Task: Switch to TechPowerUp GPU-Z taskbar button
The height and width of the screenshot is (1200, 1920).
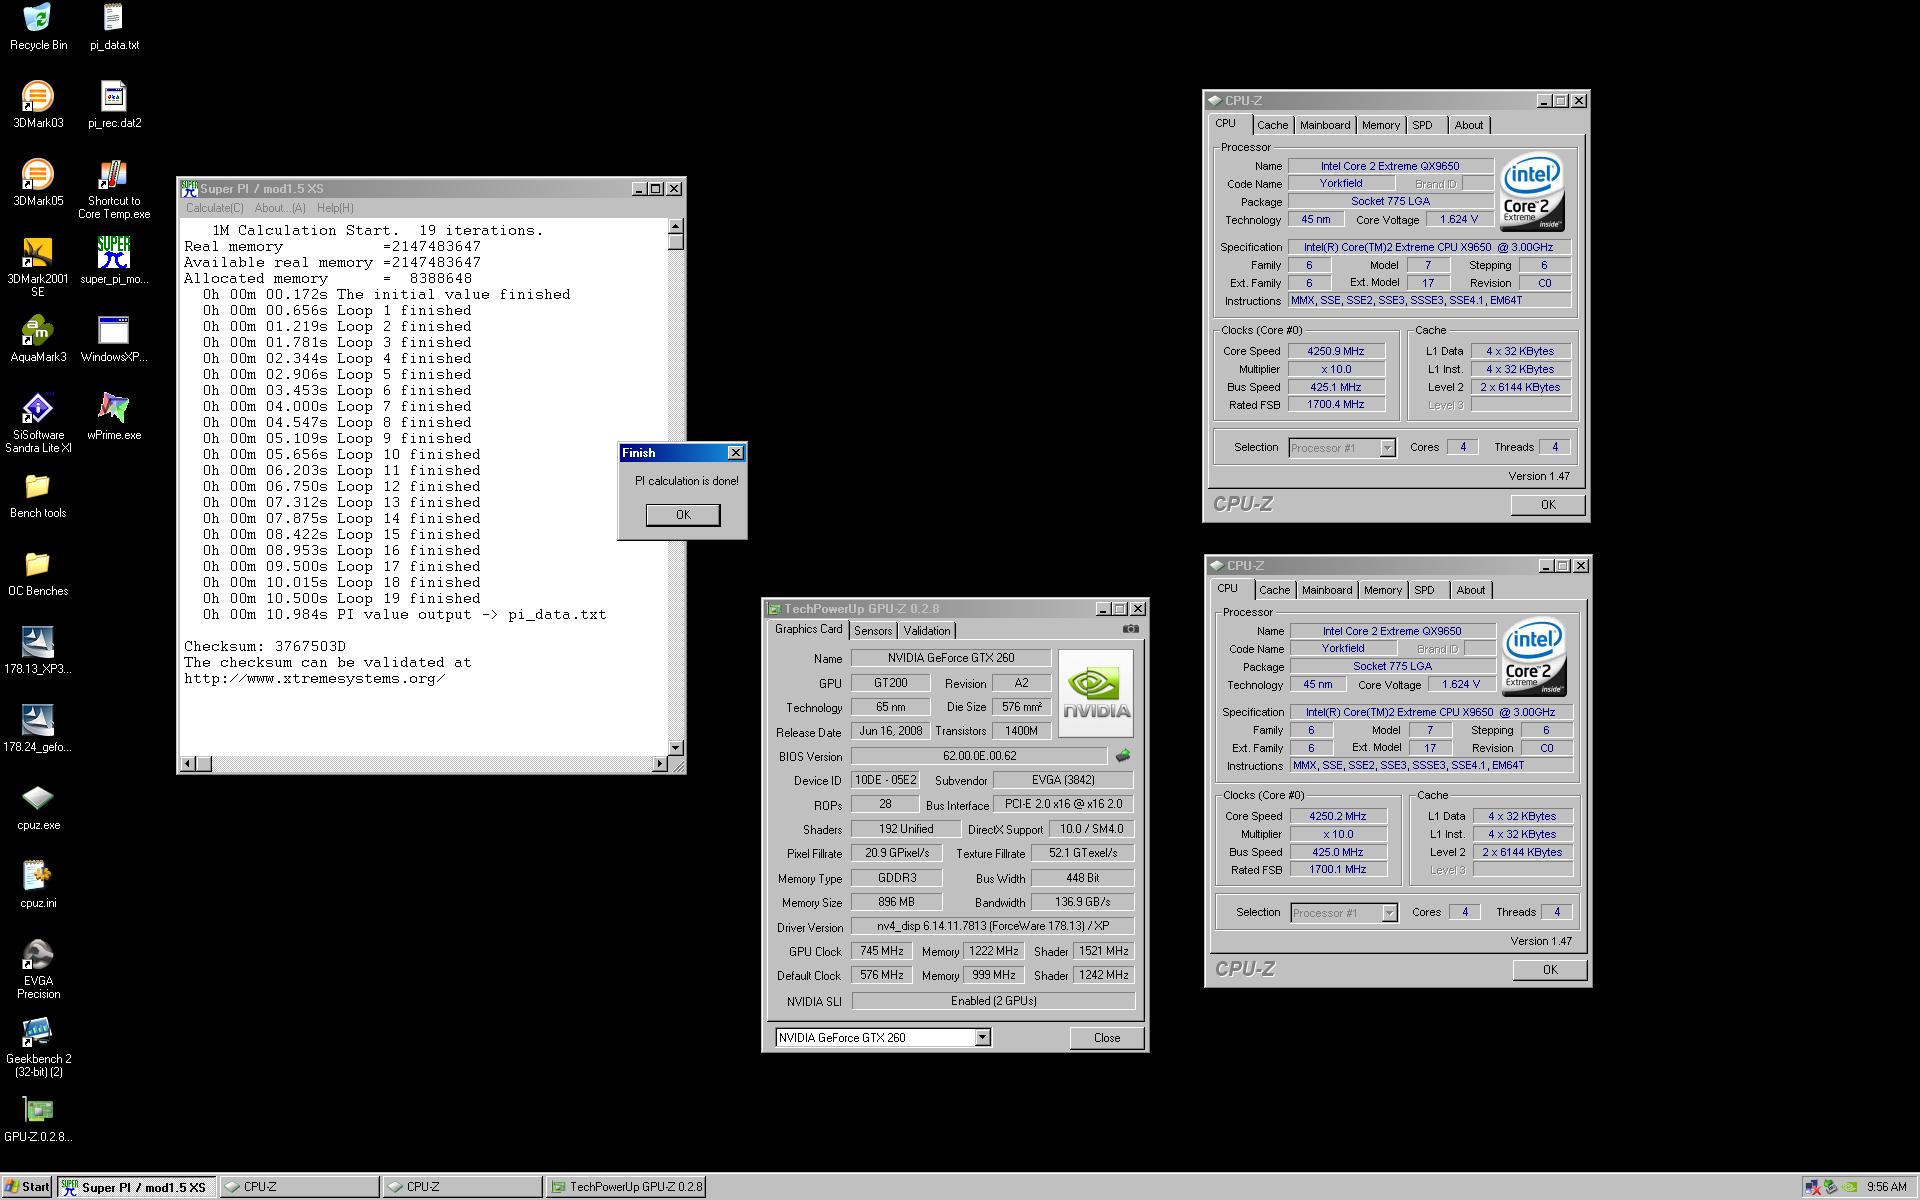Action: (626, 1187)
